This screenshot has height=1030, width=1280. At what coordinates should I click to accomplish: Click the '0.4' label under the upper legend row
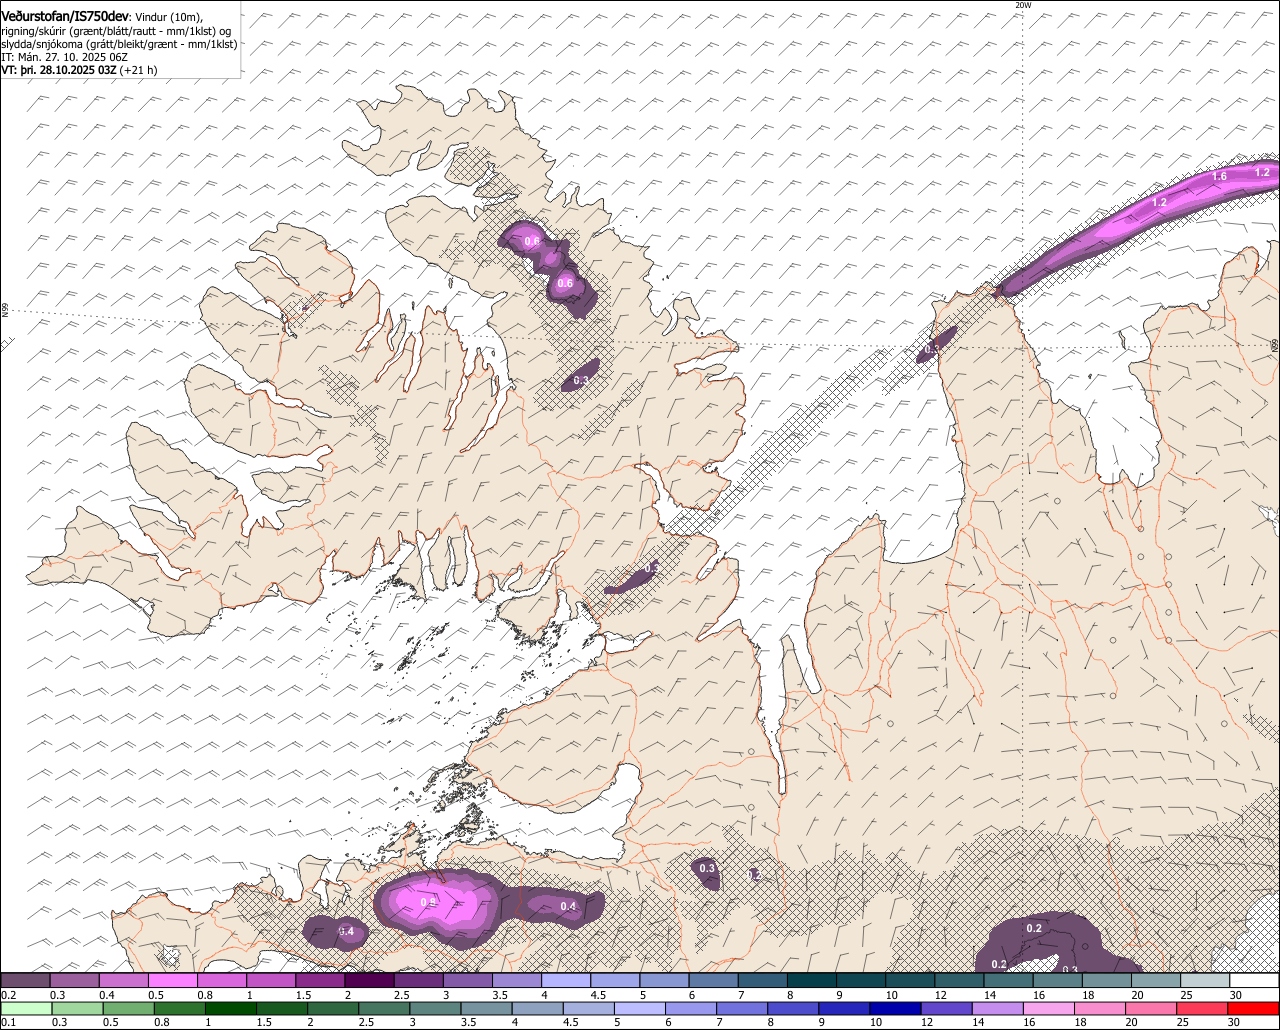click(107, 995)
